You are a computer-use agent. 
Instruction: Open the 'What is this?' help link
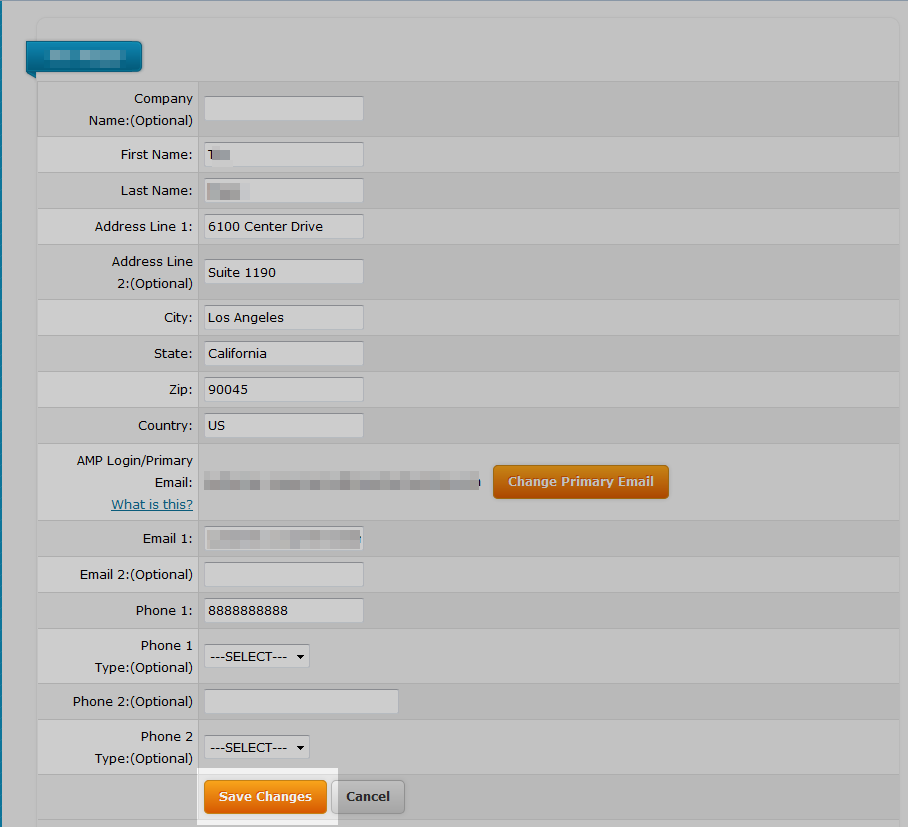click(x=152, y=505)
